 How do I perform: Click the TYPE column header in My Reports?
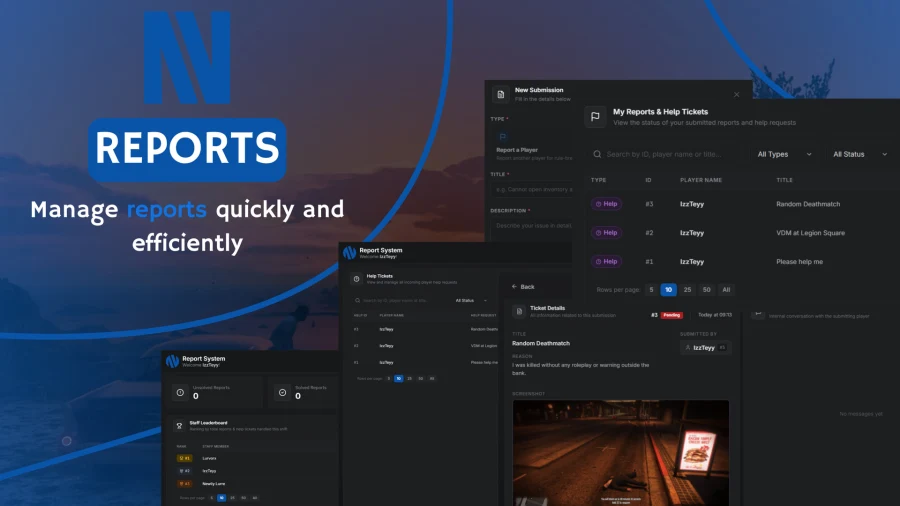click(599, 180)
